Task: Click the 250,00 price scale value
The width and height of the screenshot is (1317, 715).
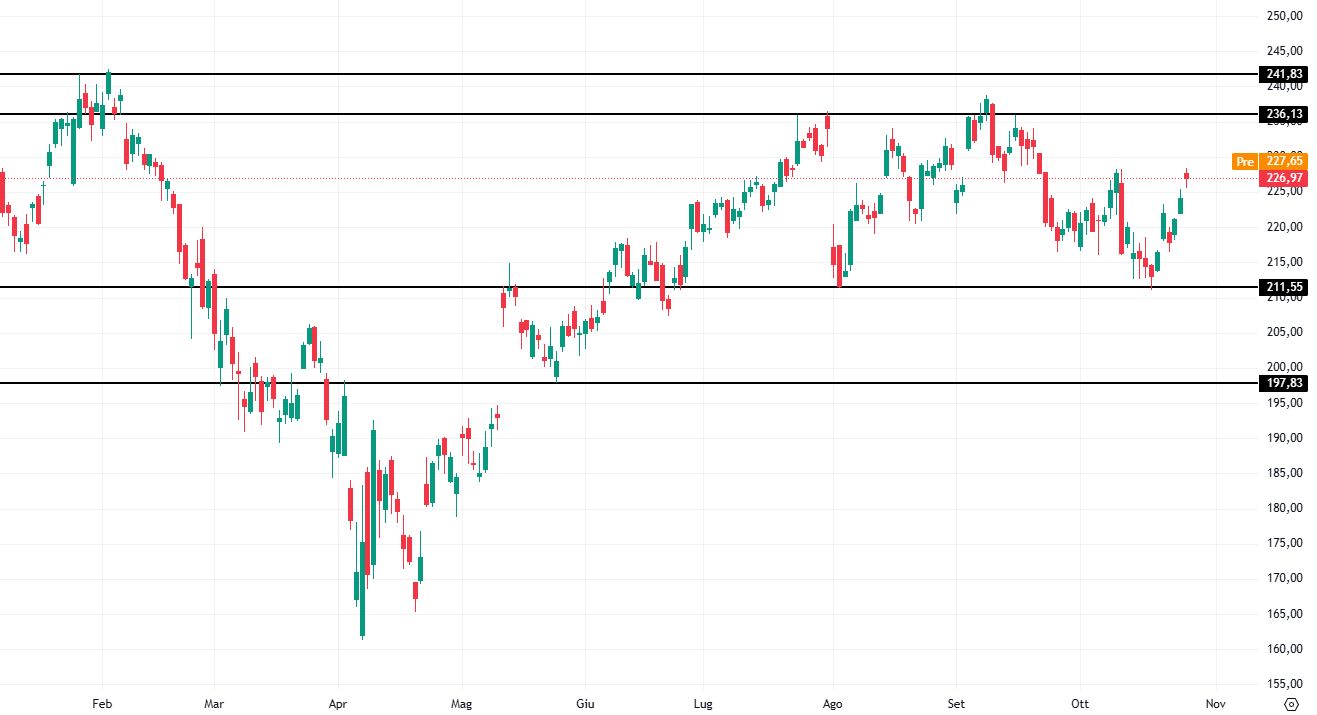Action: coord(1284,16)
